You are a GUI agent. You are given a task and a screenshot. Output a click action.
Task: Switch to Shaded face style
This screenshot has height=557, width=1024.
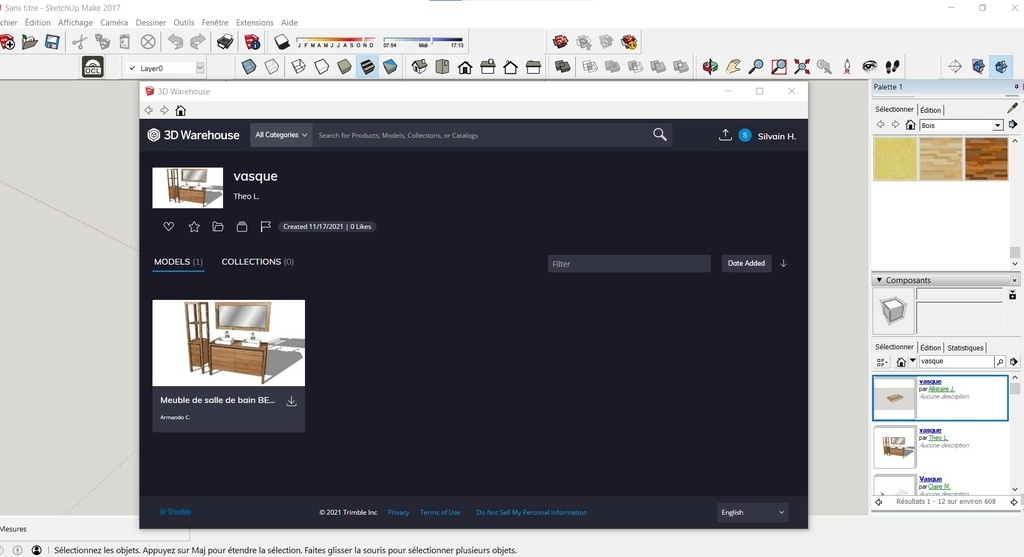(344, 67)
